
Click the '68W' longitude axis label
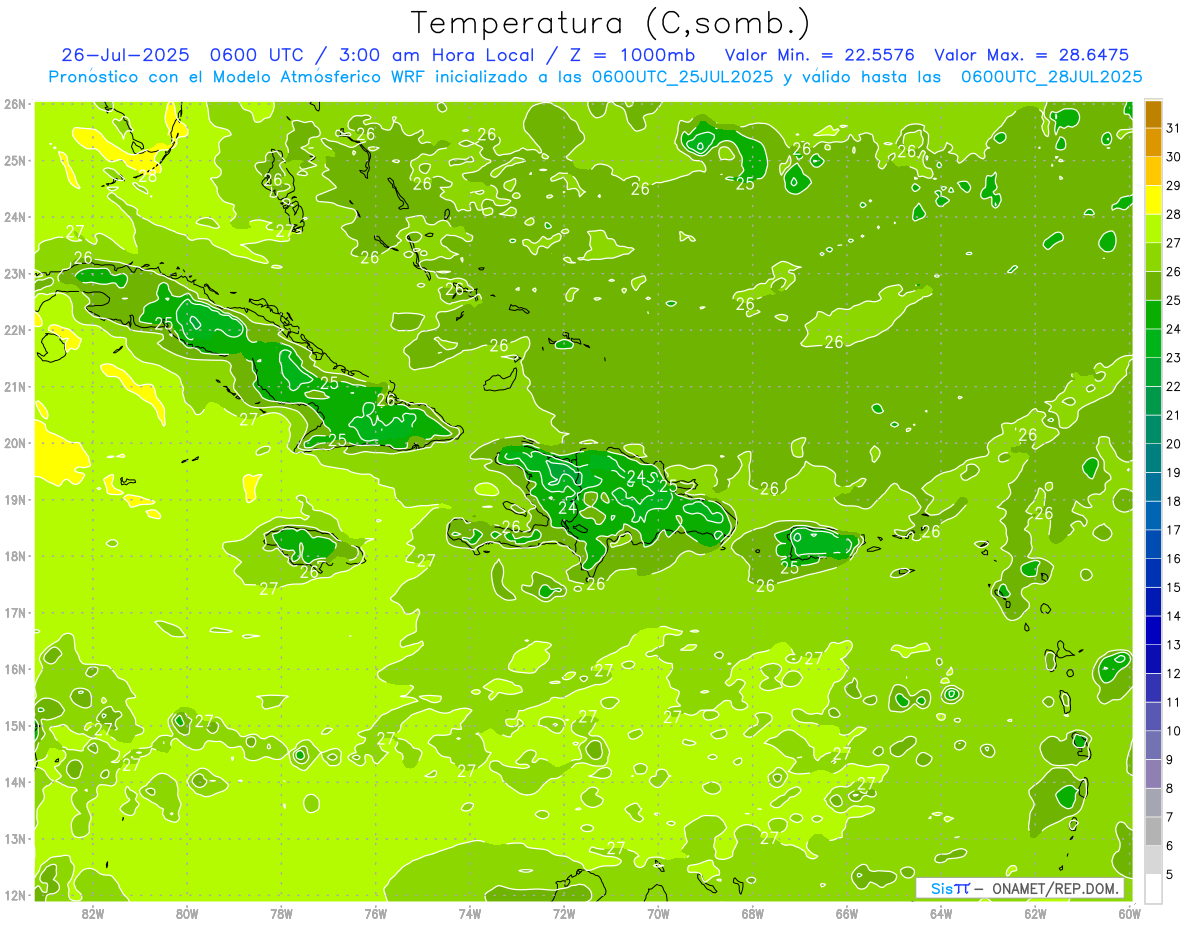coord(753,913)
